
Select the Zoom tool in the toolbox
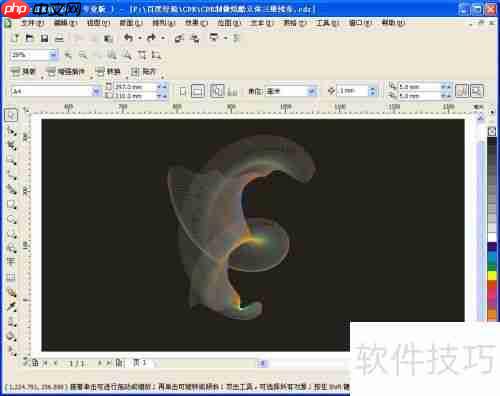point(11,161)
